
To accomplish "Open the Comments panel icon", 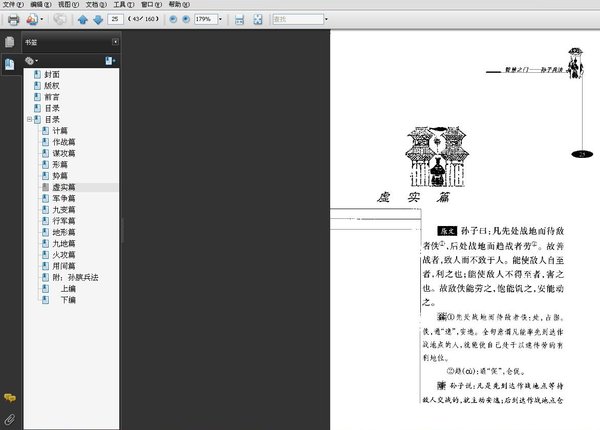I will pyautogui.click(x=9, y=398).
